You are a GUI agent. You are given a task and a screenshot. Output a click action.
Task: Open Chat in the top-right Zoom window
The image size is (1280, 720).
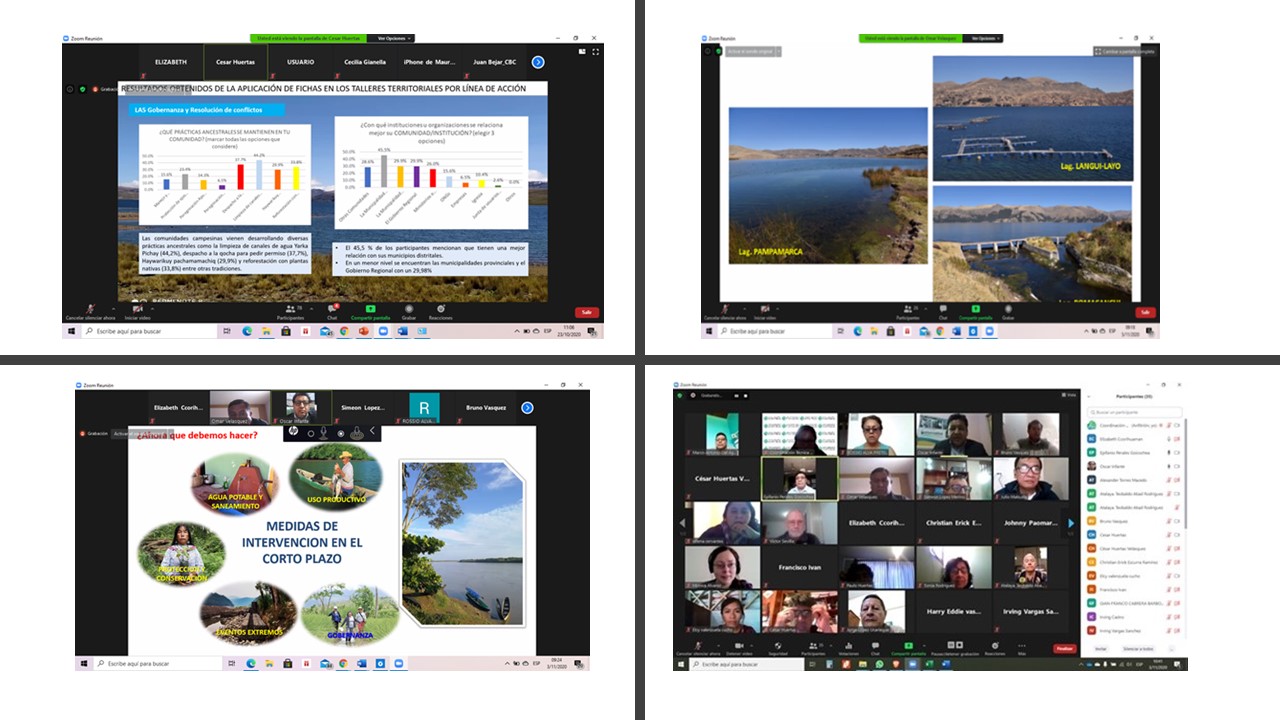[943, 312]
